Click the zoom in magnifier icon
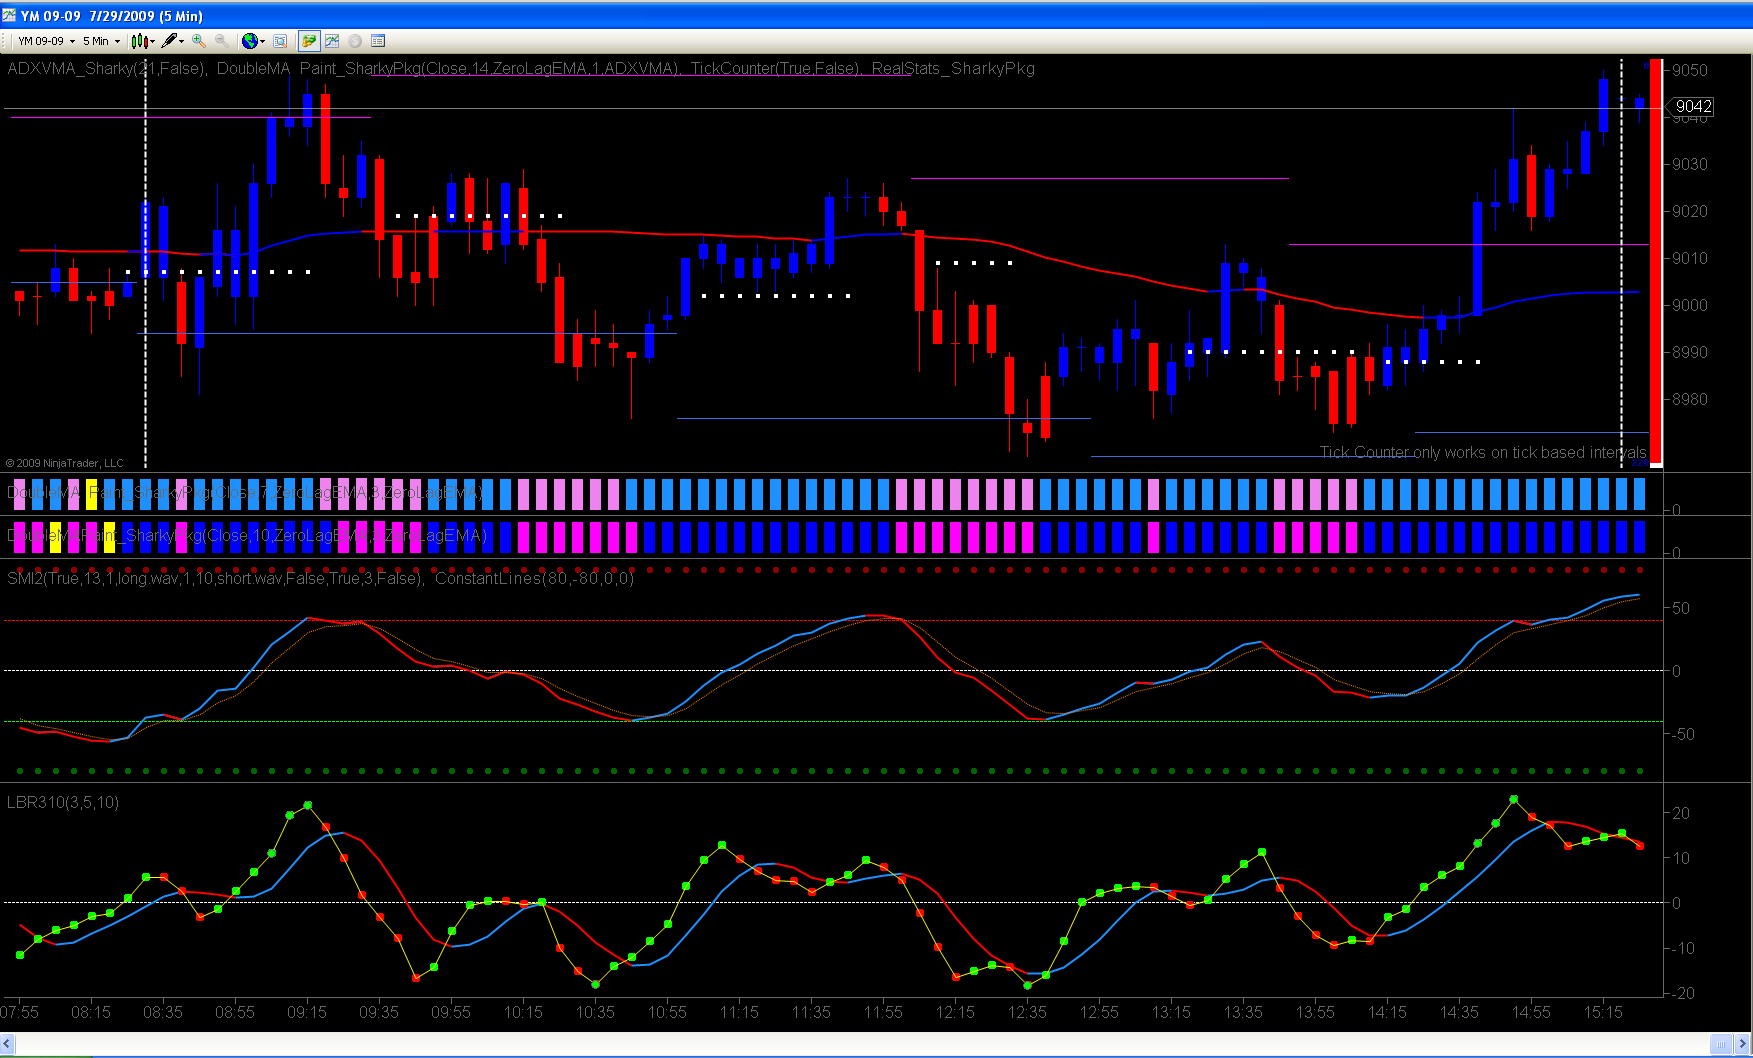 [199, 41]
